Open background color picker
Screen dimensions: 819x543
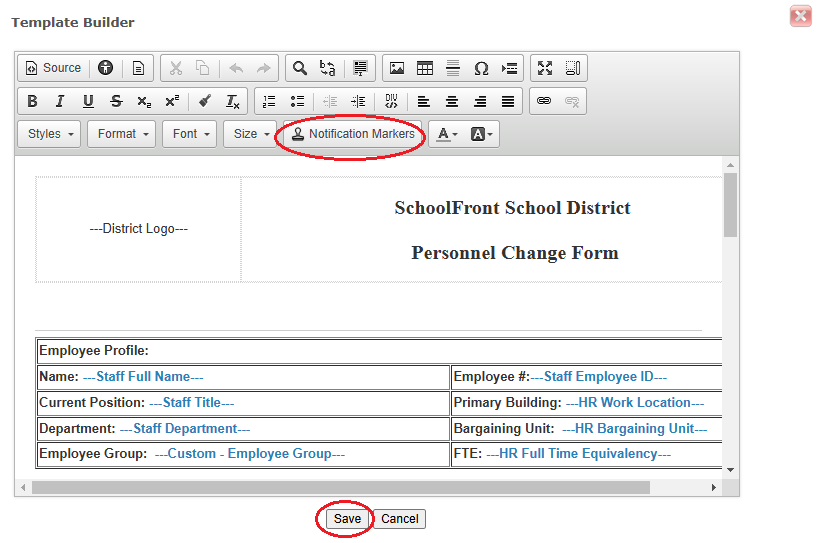[x=481, y=134]
